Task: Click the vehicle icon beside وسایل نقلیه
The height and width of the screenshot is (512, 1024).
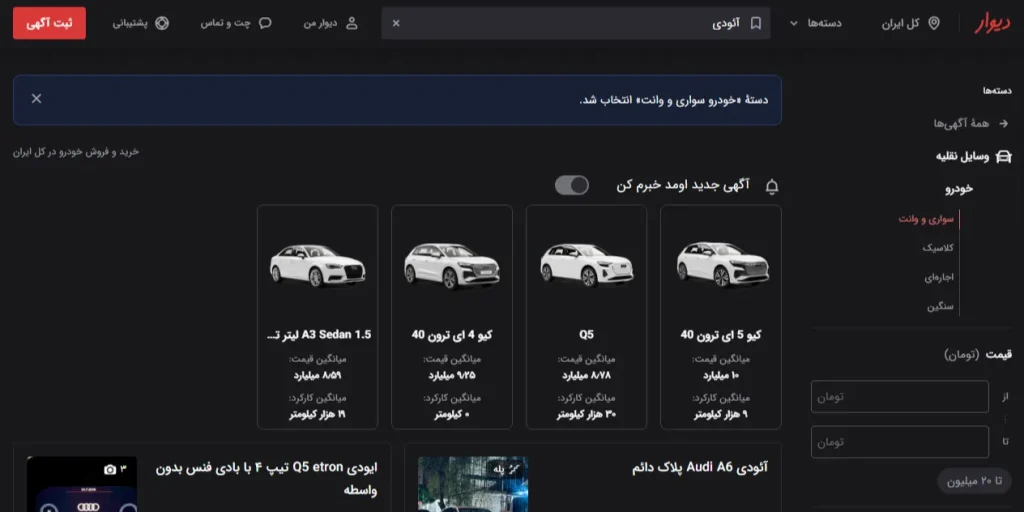Action: (x=1004, y=157)
